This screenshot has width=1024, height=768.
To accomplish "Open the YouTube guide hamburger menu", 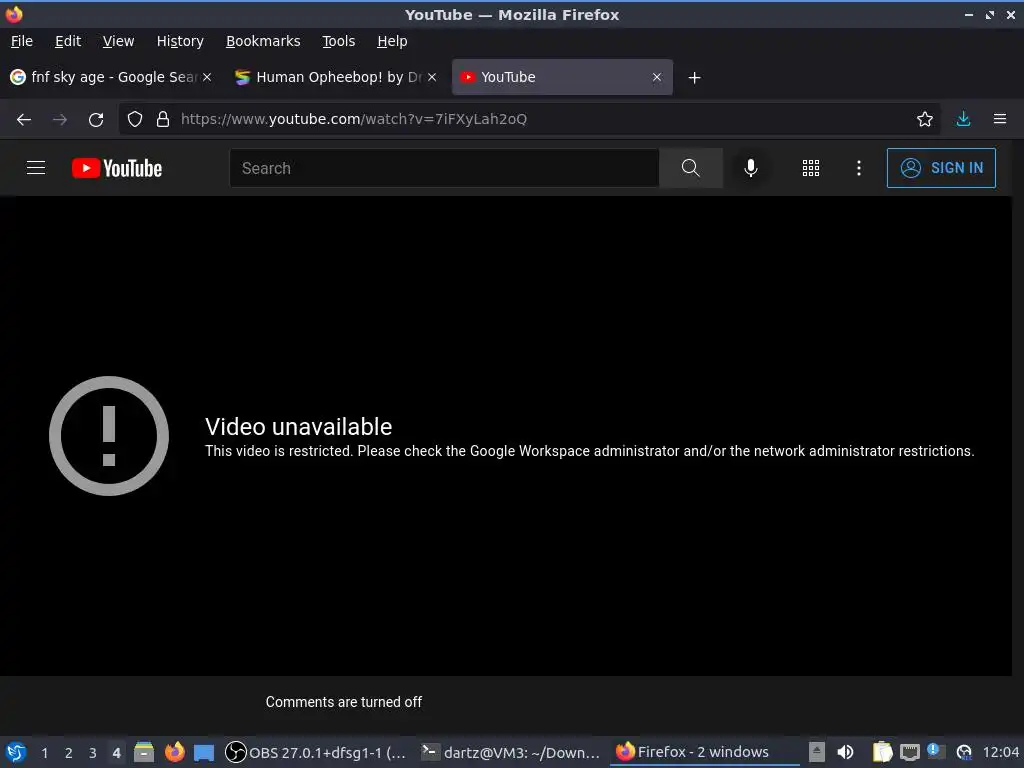I will click(x=36, y=168).
